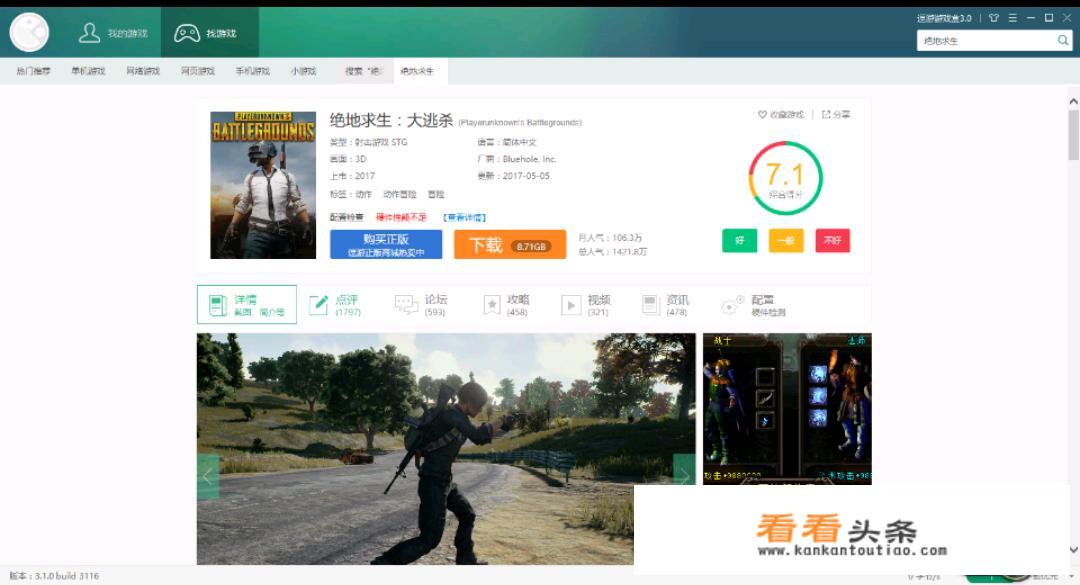Click the main gameplay screenshot
Viewport: 1080px width, 585px height.
pyautogui.click(x=446, y=449)
